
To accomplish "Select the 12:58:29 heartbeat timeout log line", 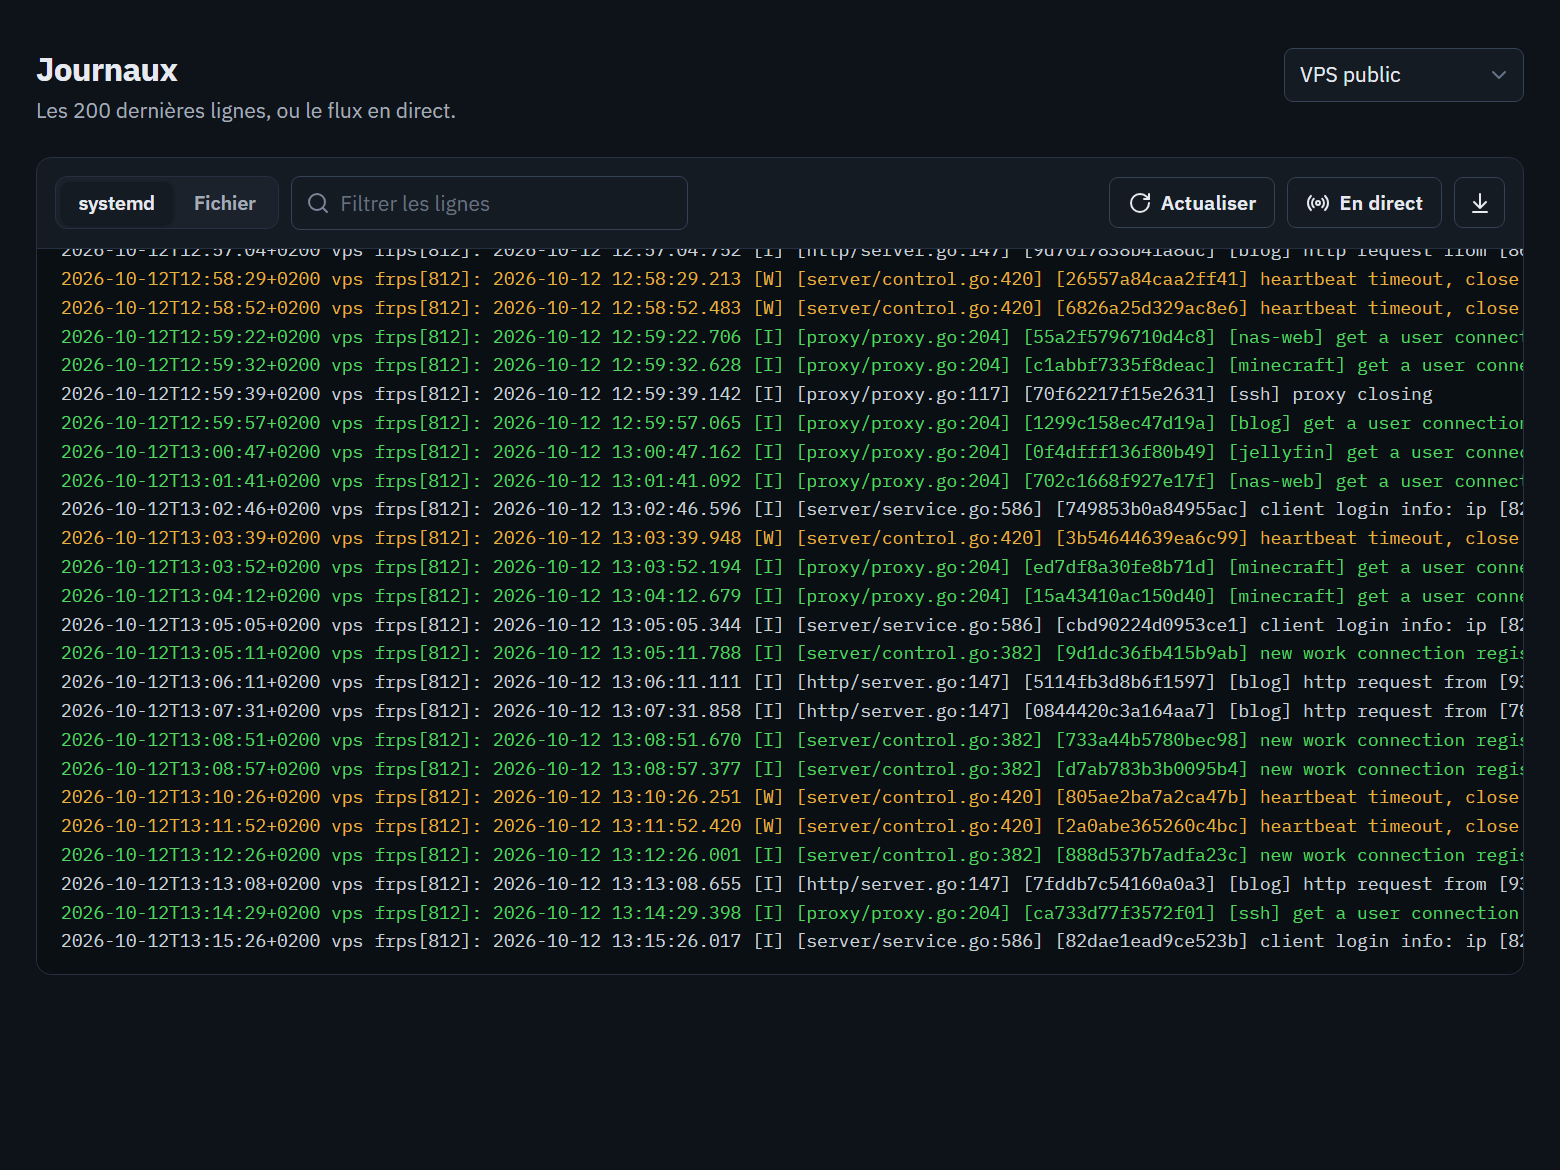I will [790, 279].
